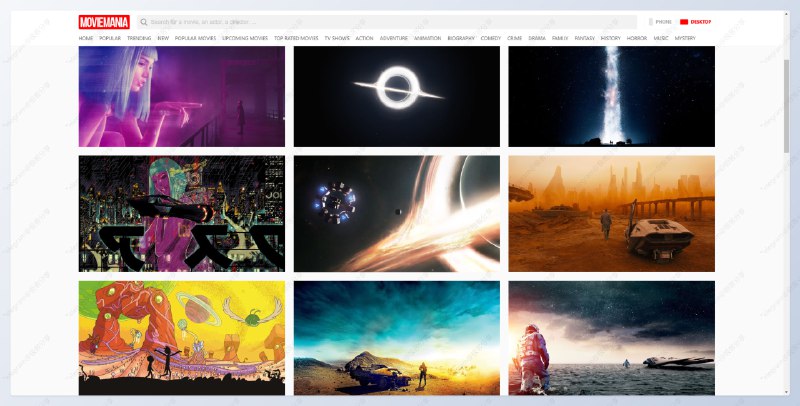800x406 pixels.
Task: Click the MovieMania logo
Action: [104, 21]
